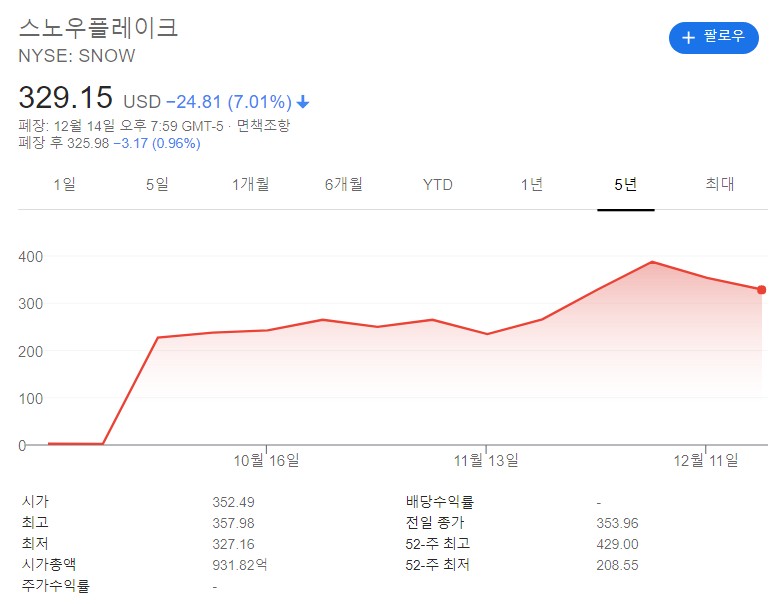Click the 300 y-axis label
The height and width of the screenshot is (604, 776).
pyautogui.click(x=31, y=304)
